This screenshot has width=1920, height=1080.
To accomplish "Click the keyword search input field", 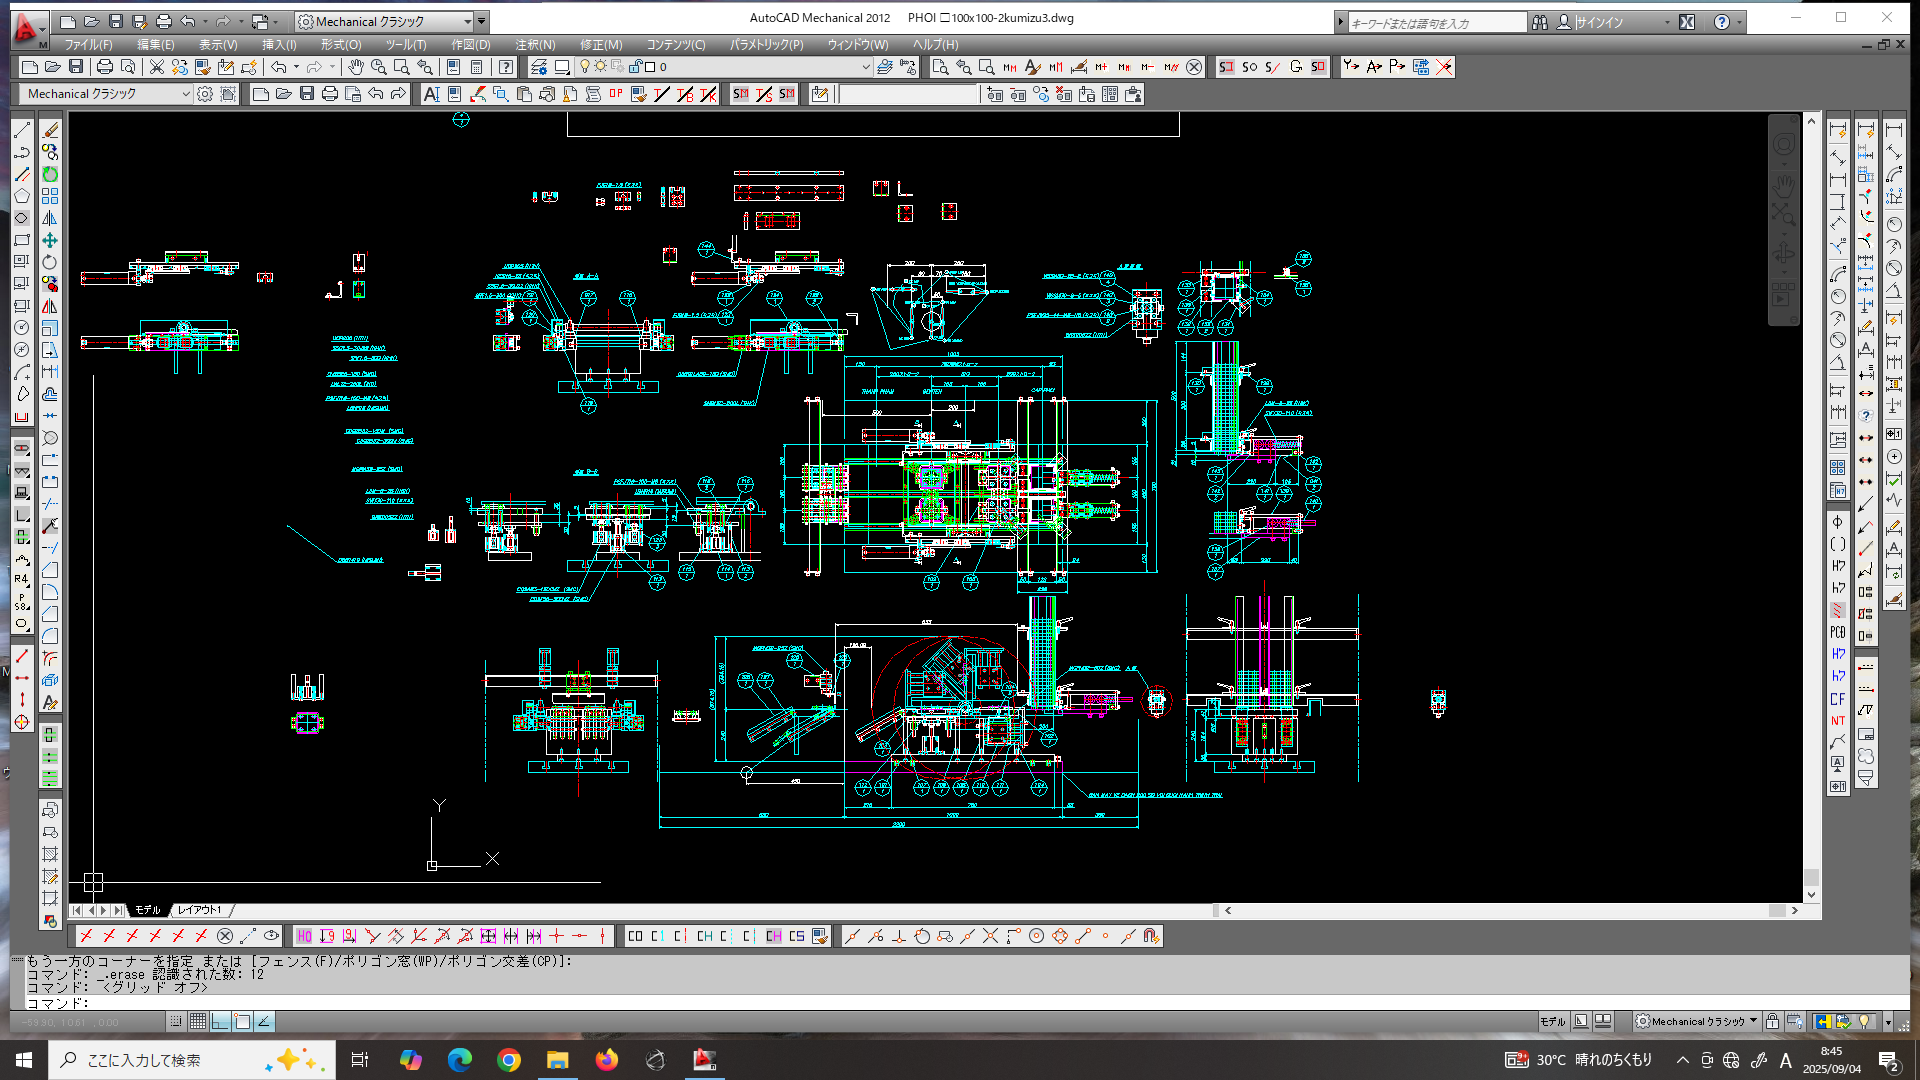I will [1435, 22].
